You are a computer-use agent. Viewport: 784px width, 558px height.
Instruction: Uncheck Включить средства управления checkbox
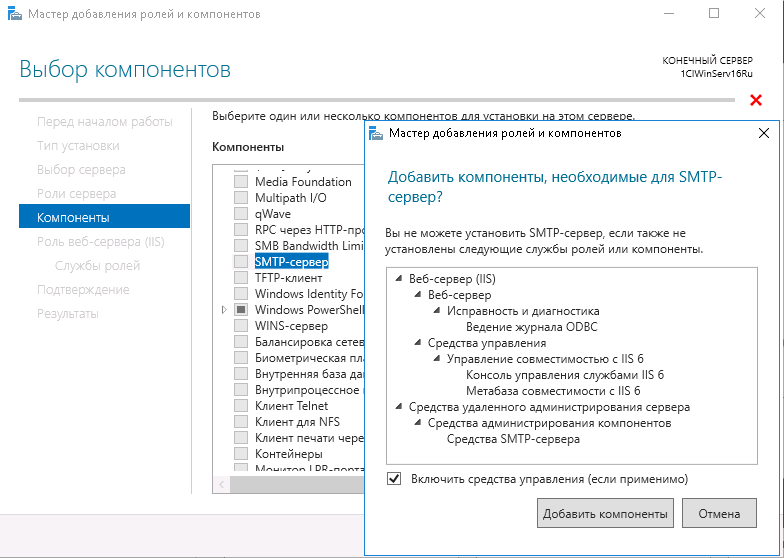tap(394, 478)
